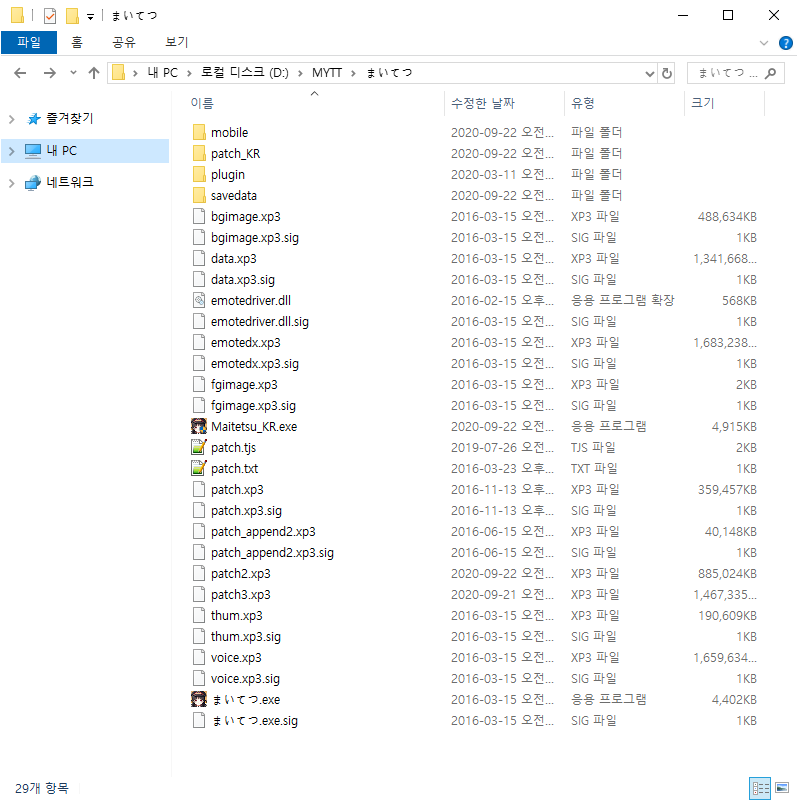The height and width of the screenshot is (801, 798).
Task: Open the 파일 menu tab
Action: pyautogui.click(x=29, y=42)
